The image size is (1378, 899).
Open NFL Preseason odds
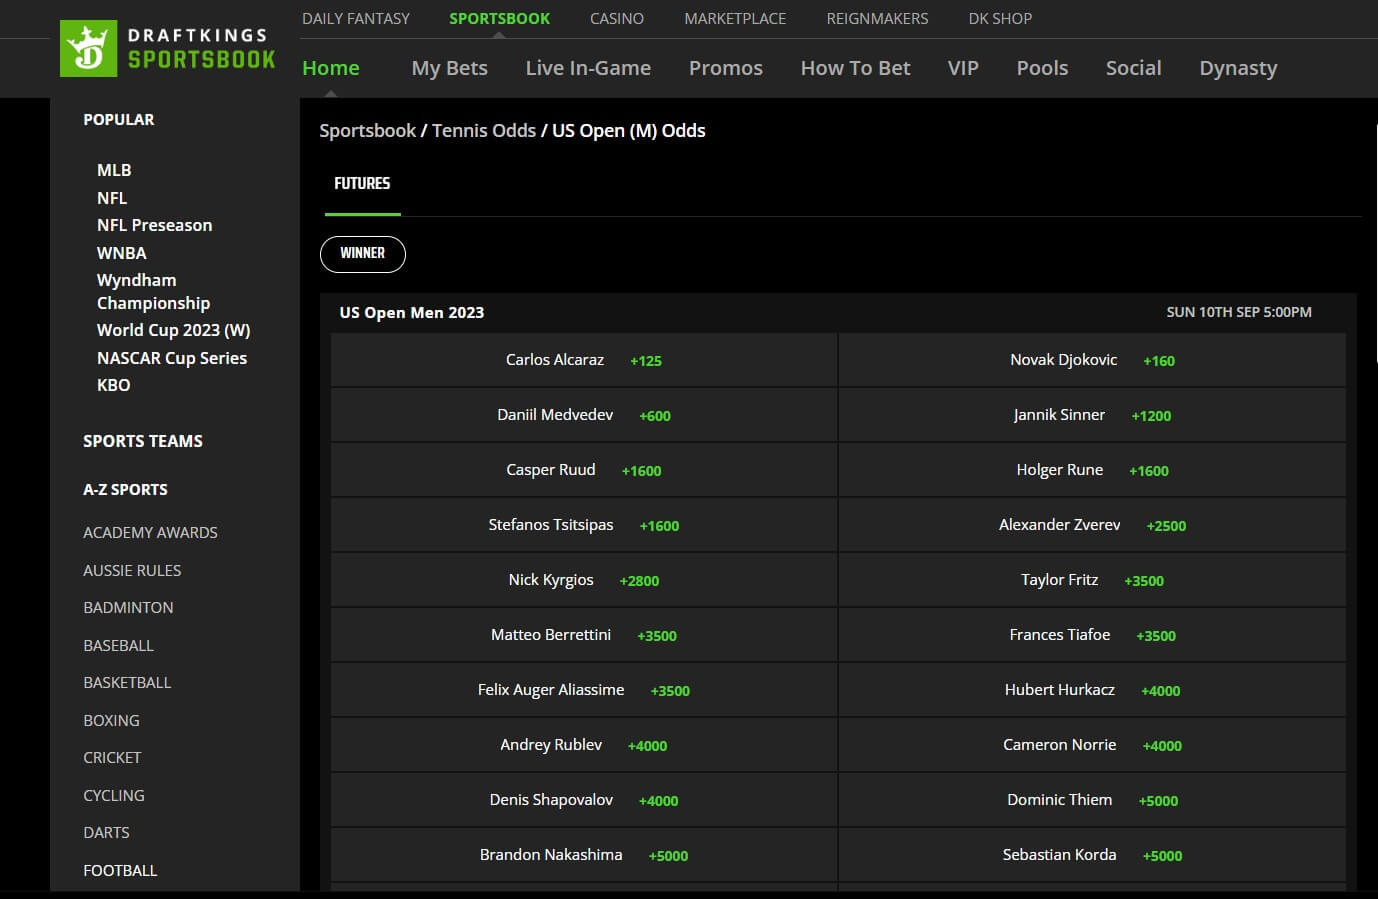[x=154, y=225]
